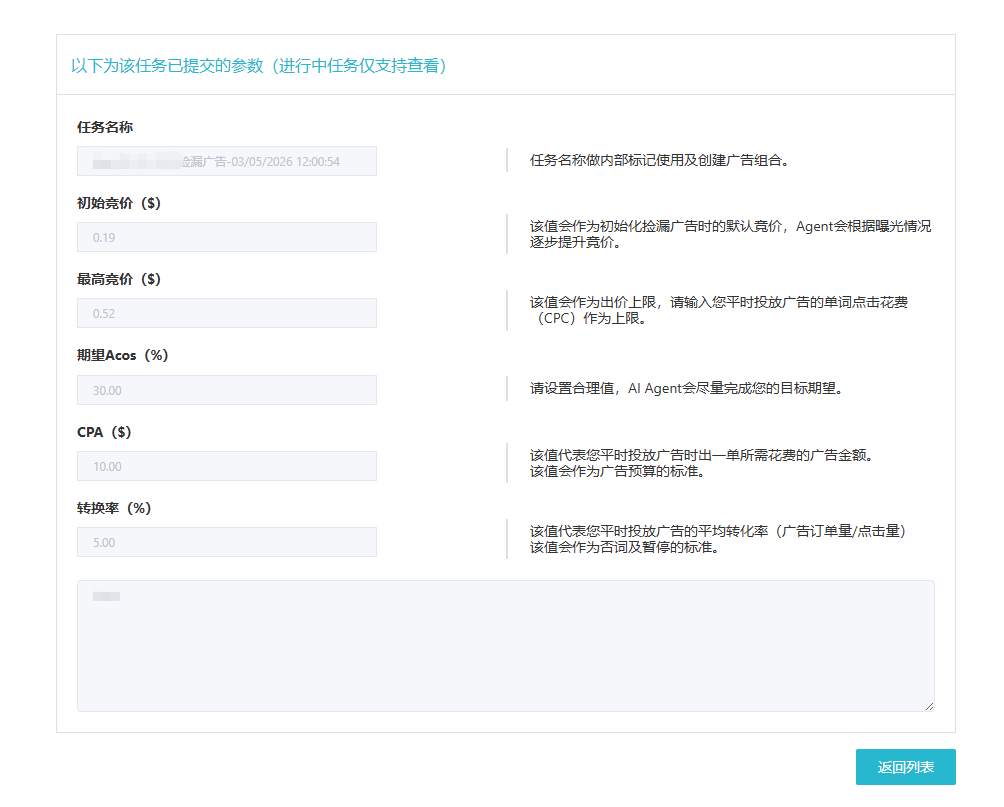This screenshot has height=807, width=1004.
Task: Click the 初始竞价 help text mentioning Agent
Action: coord(730,234)
